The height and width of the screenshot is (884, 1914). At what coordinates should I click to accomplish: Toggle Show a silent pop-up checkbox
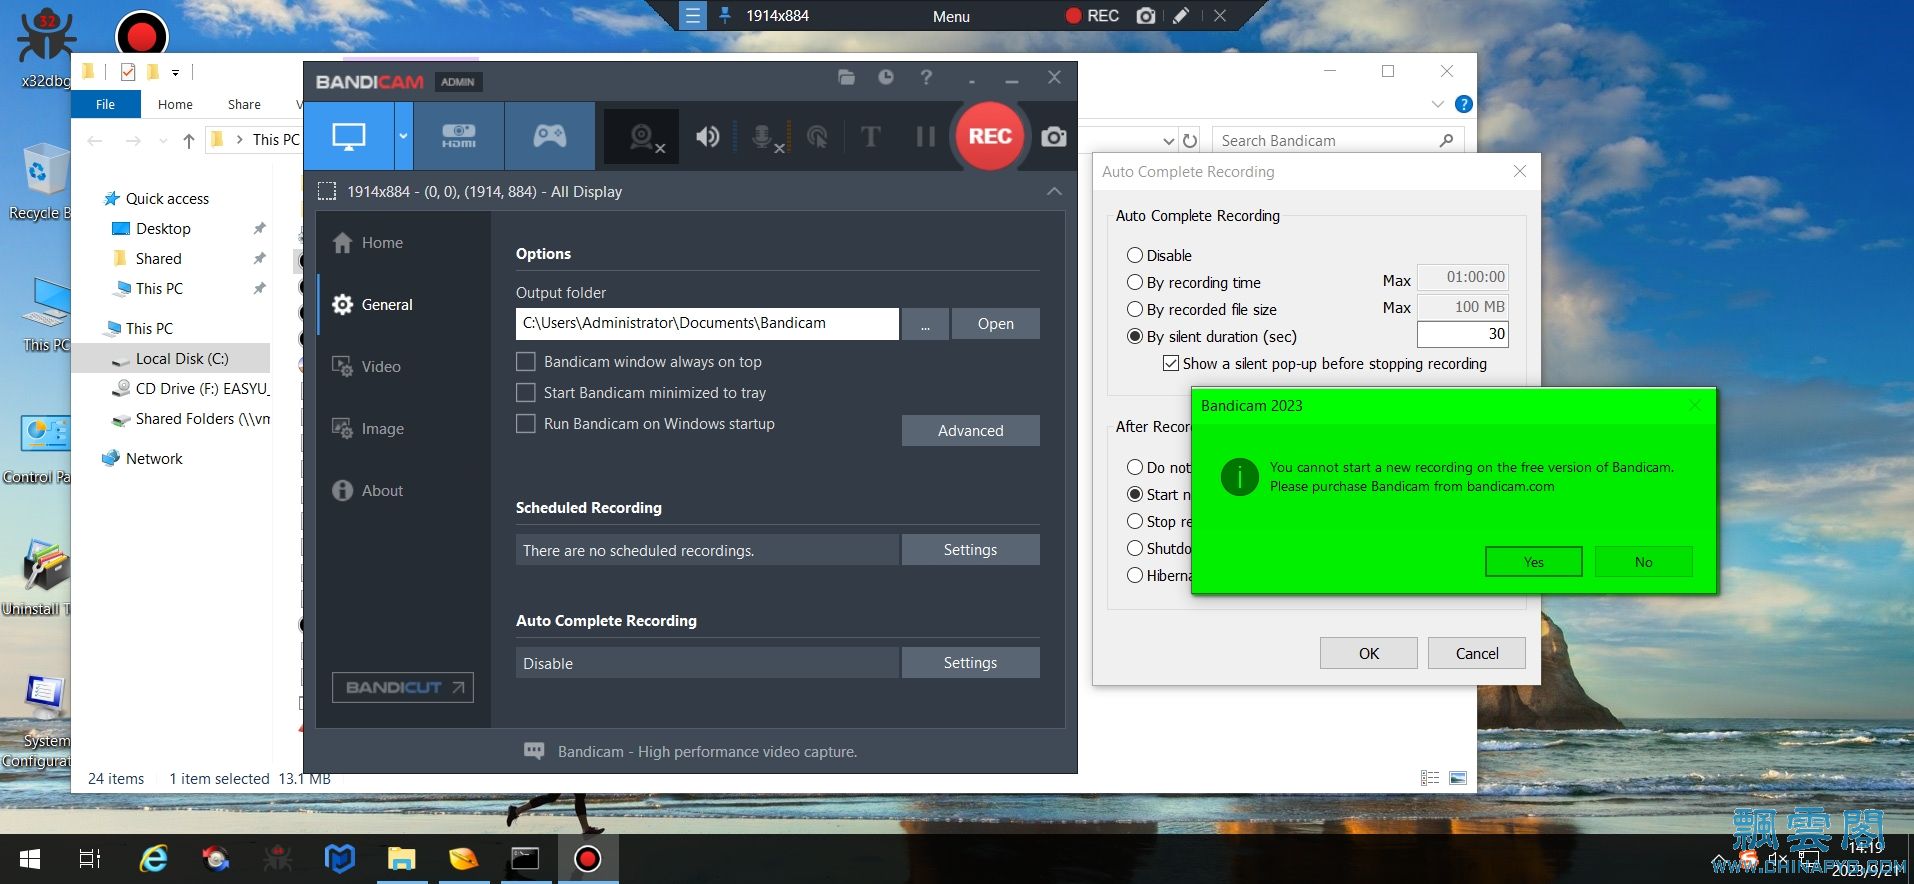(x=1170, y=363)
